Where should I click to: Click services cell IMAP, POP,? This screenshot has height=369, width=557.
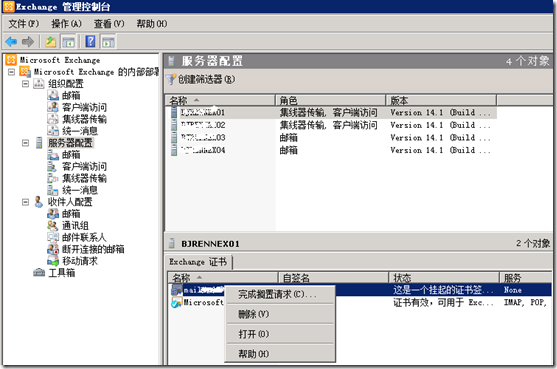pos(525,303)
